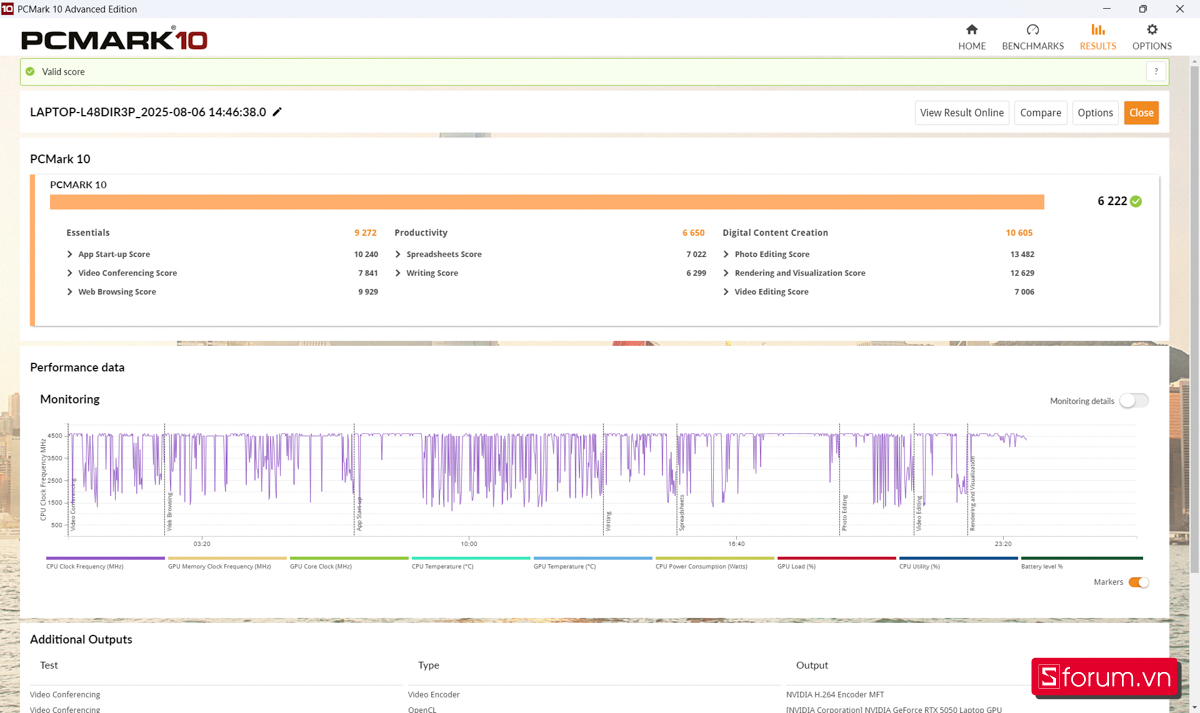Select GPU Load legend item

(837, 562)
